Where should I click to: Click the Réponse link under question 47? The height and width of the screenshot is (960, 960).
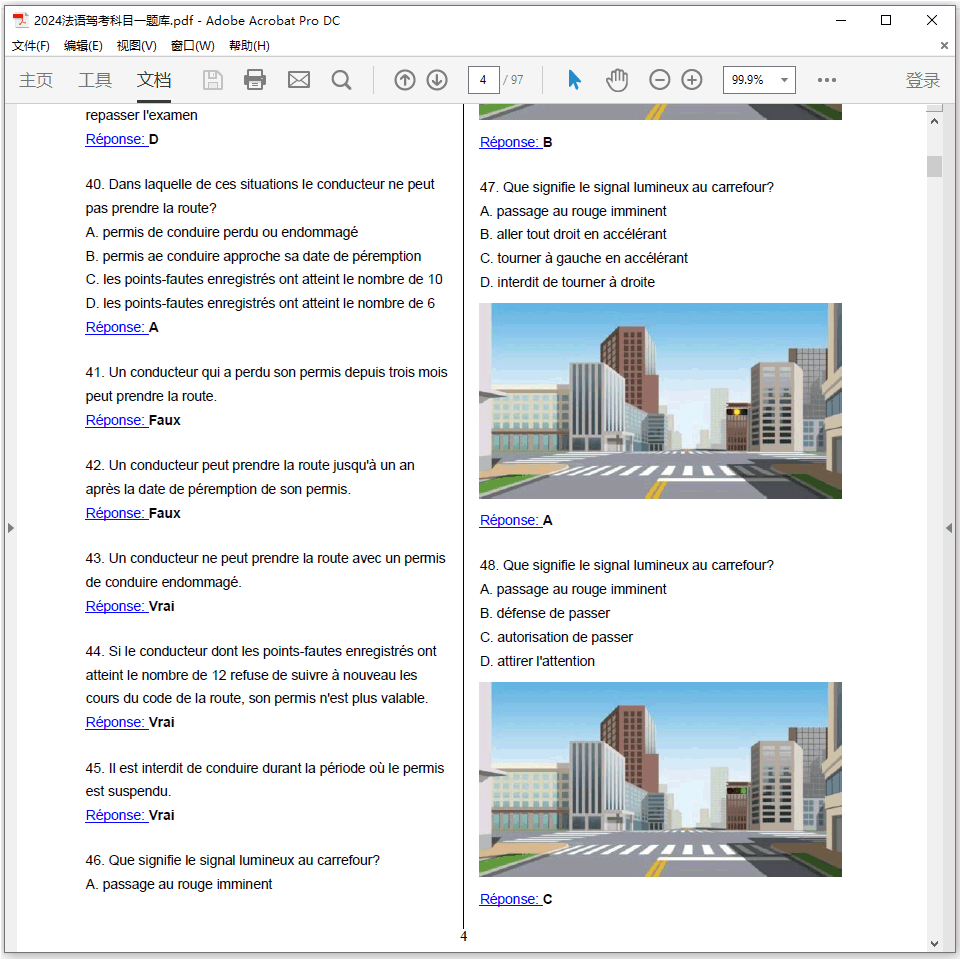tap(510, 520)
